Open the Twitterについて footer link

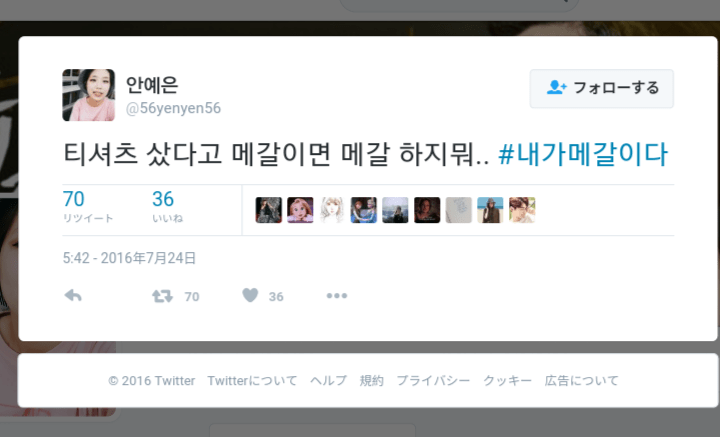pyautogui.click(x=252, y=381)
